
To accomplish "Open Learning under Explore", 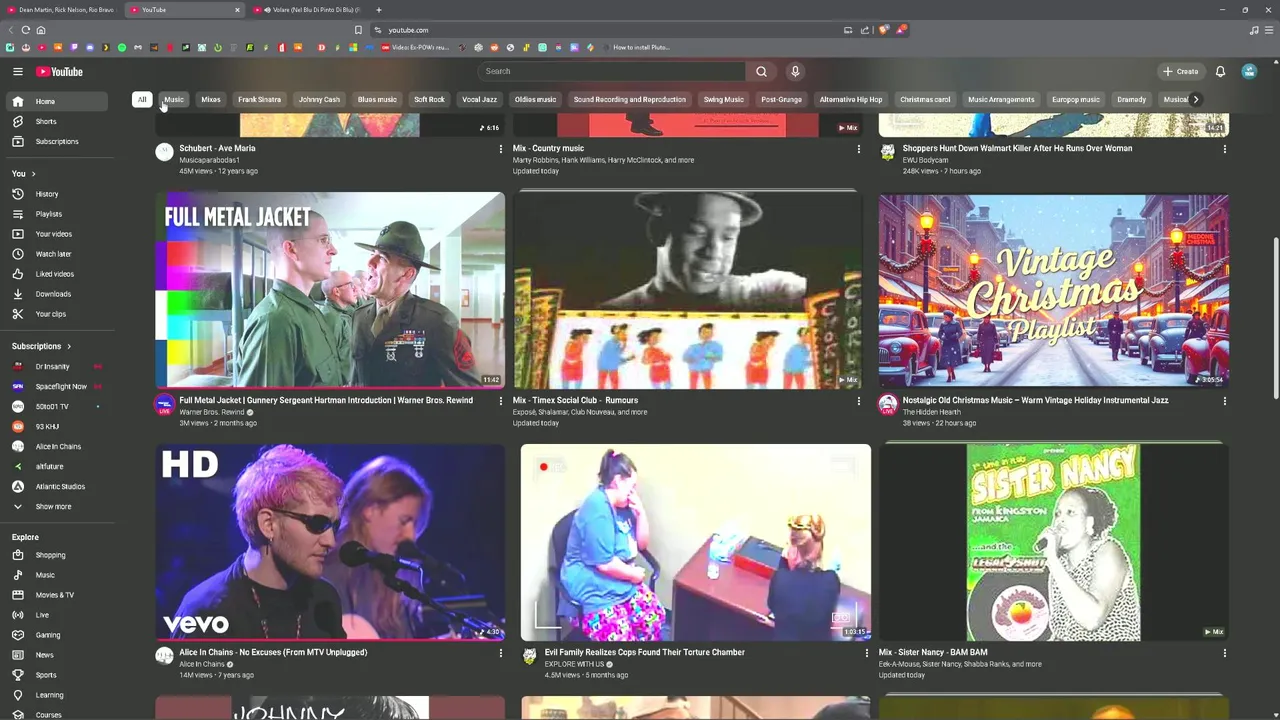I will 55,695.
